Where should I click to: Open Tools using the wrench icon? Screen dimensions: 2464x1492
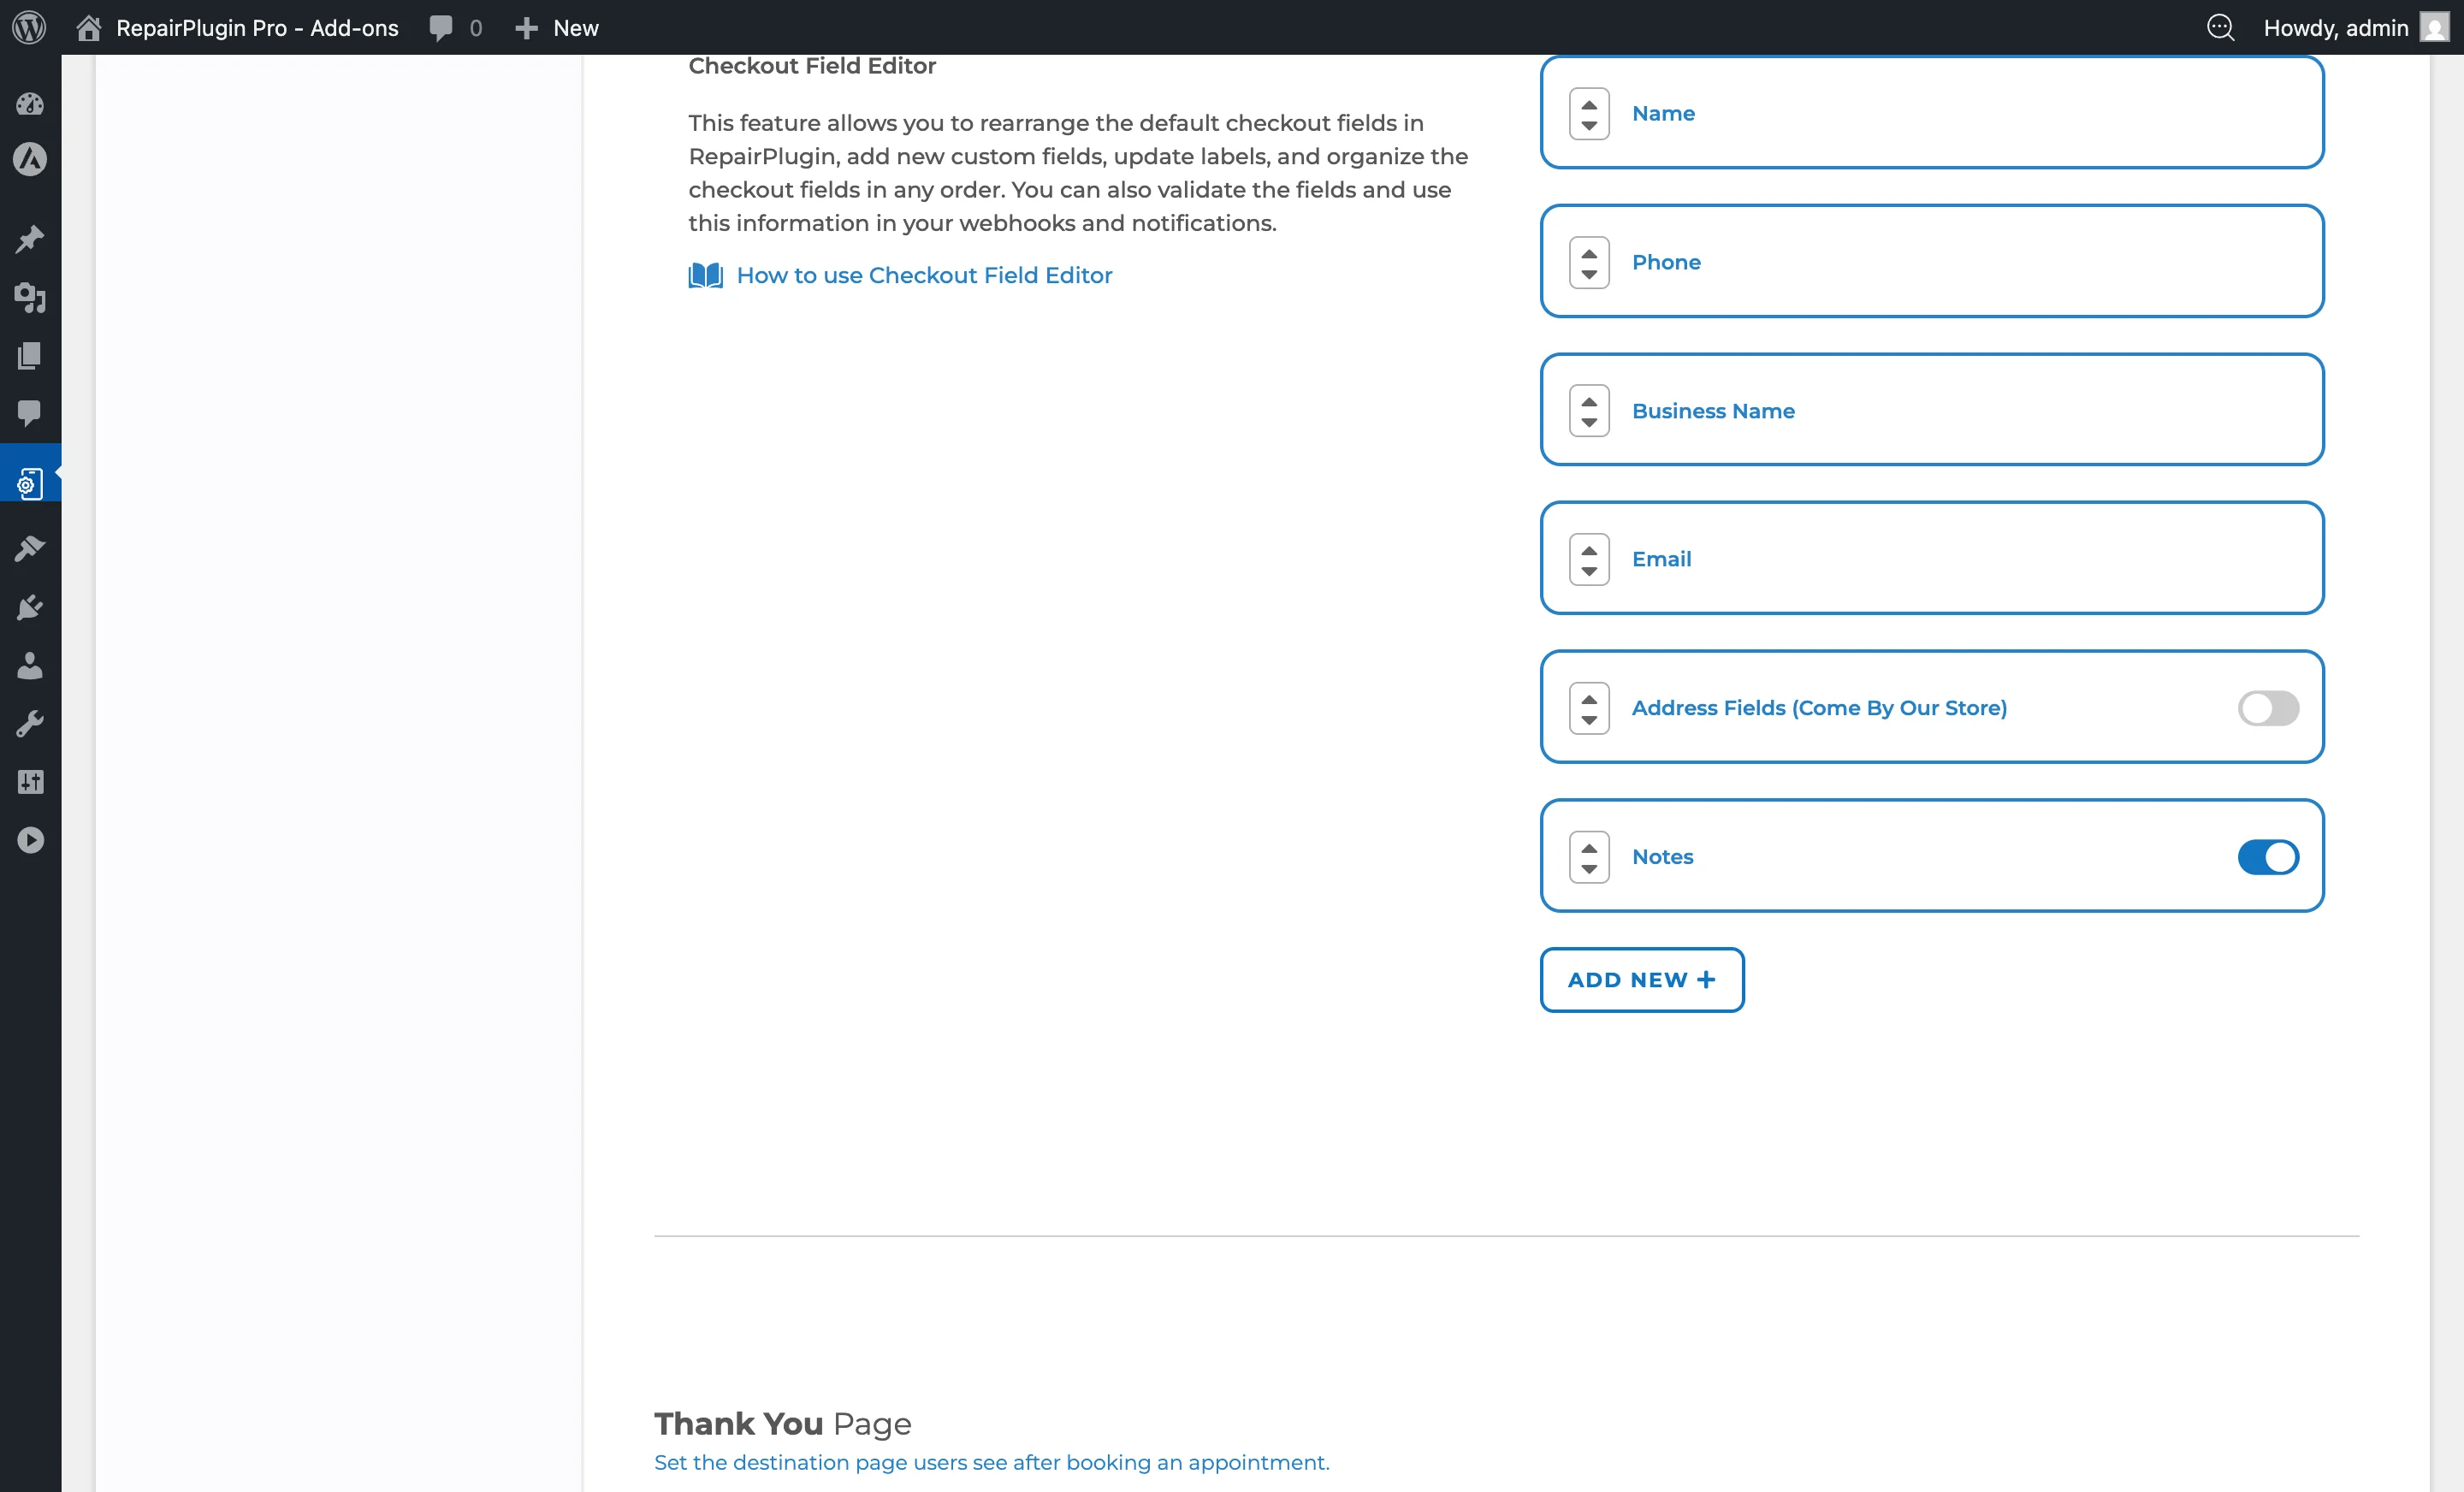(29, 723)
